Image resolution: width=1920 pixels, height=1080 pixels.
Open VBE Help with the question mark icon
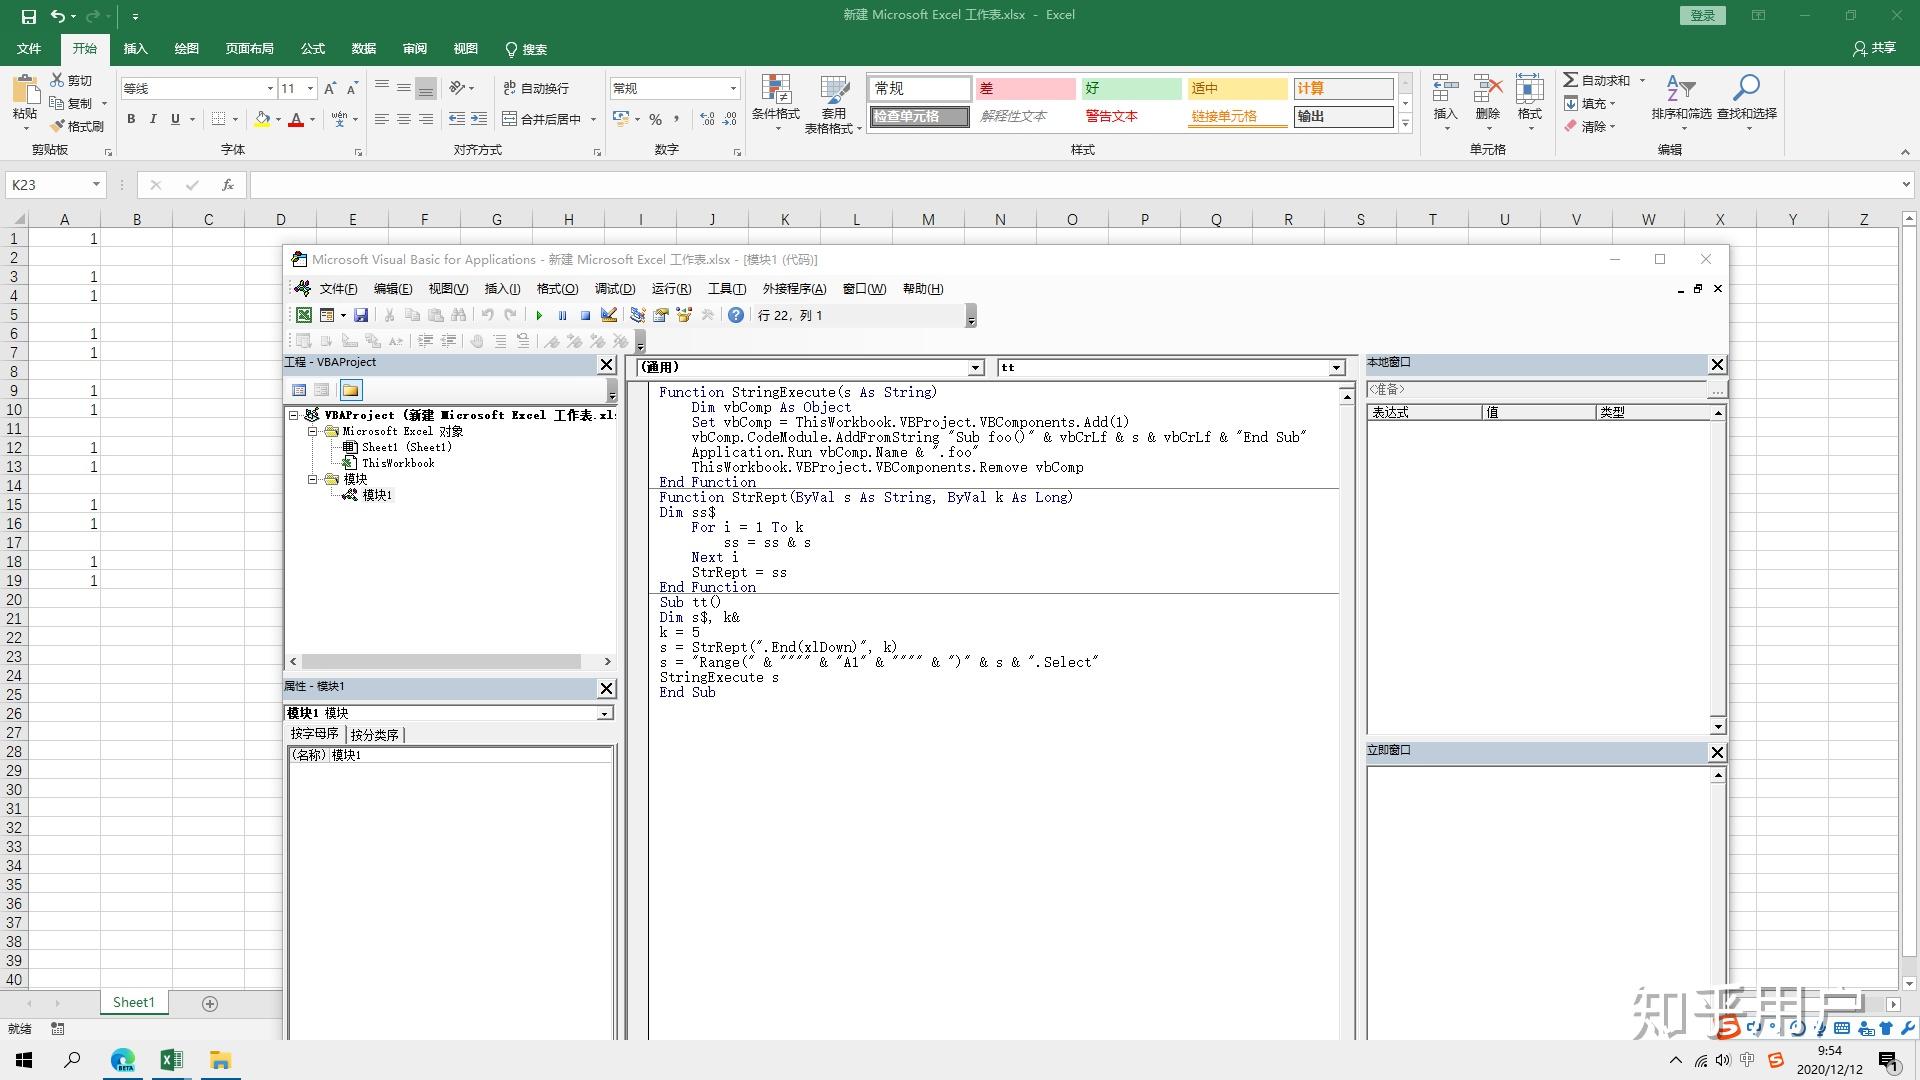point(736,315)
